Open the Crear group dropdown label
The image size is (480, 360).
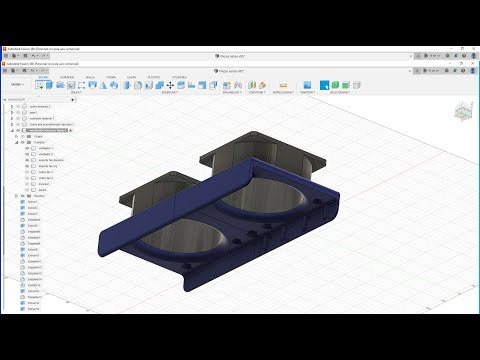(76, 92)
